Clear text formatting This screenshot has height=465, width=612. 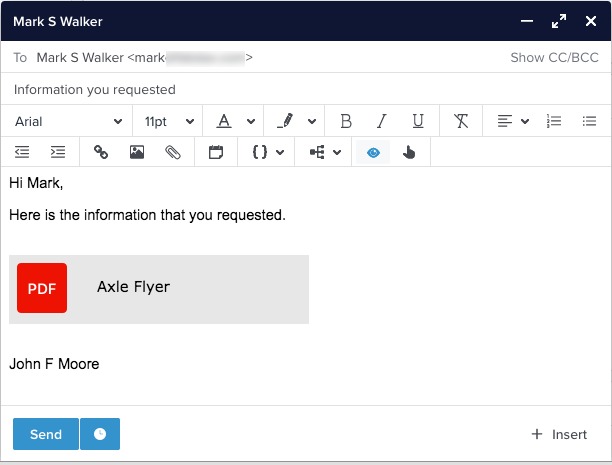pos(461,121)
